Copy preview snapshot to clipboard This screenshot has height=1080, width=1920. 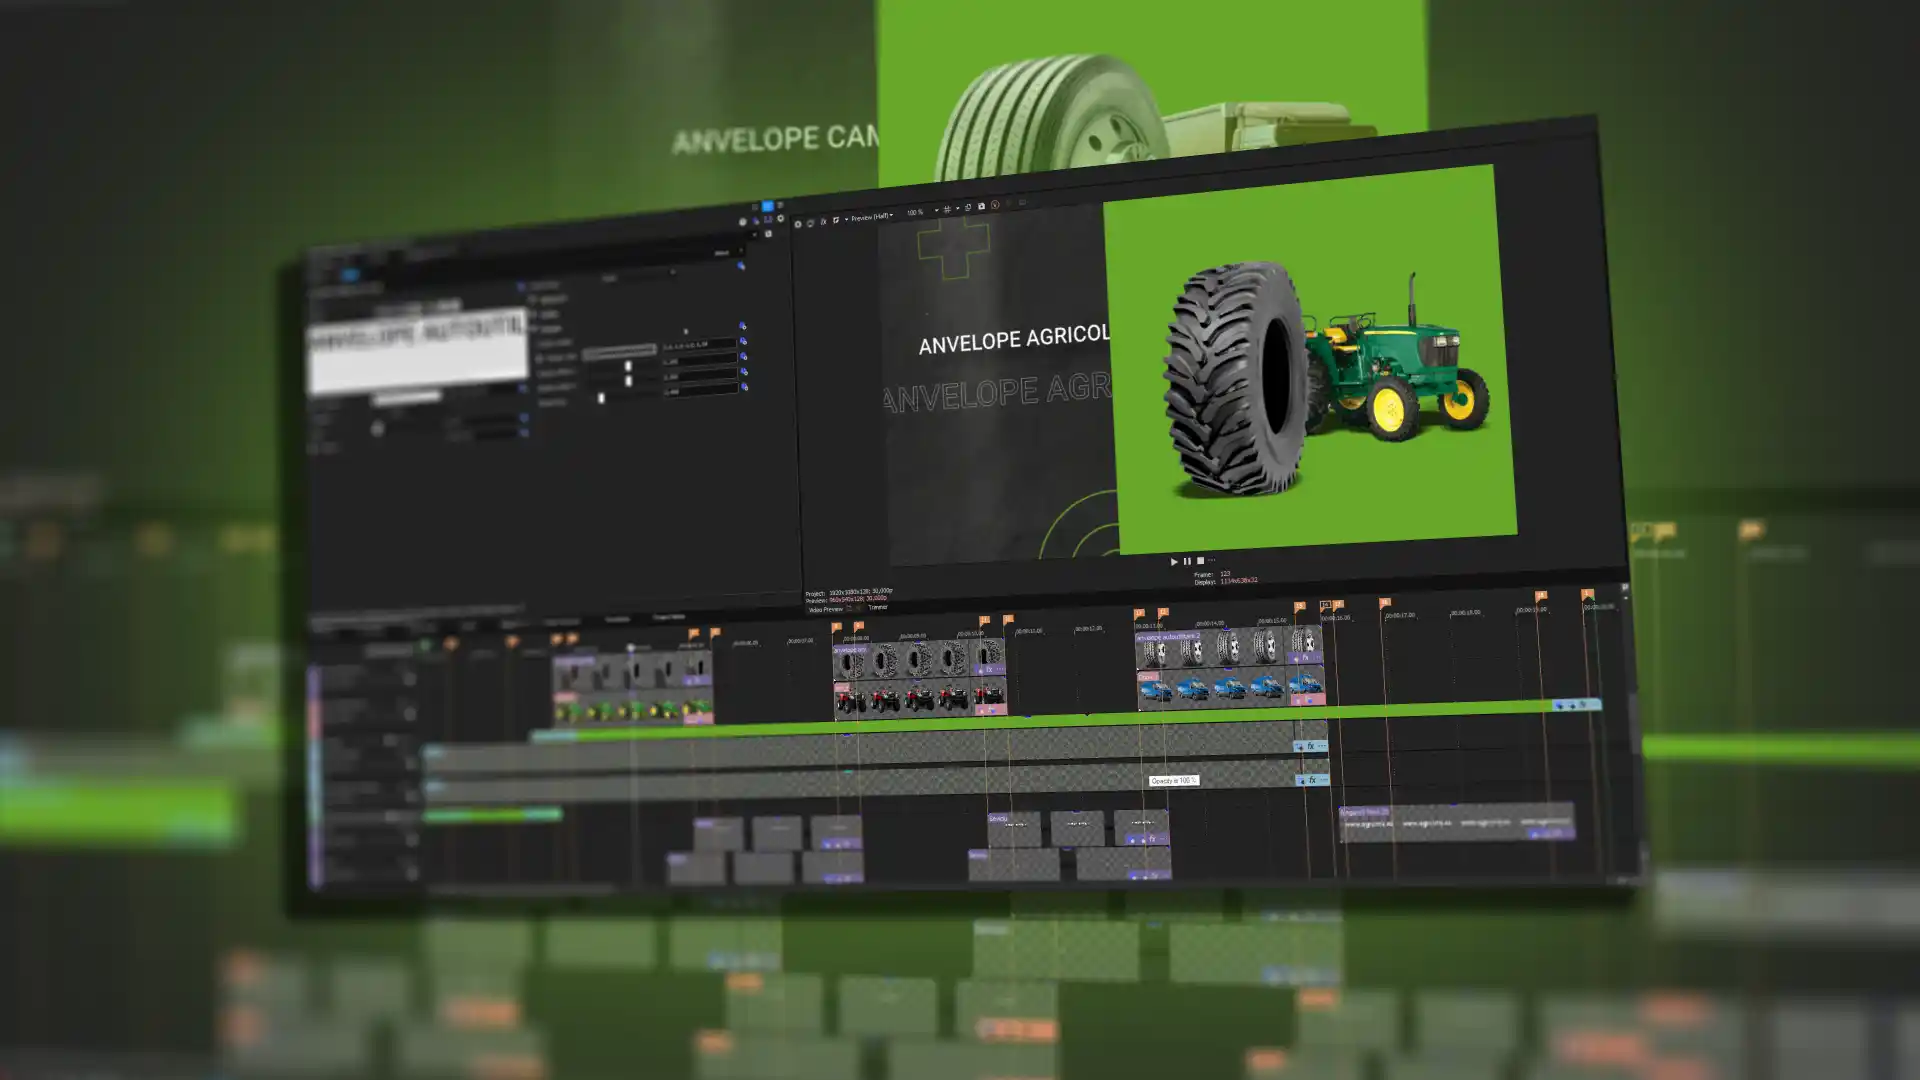coord(968,208)
